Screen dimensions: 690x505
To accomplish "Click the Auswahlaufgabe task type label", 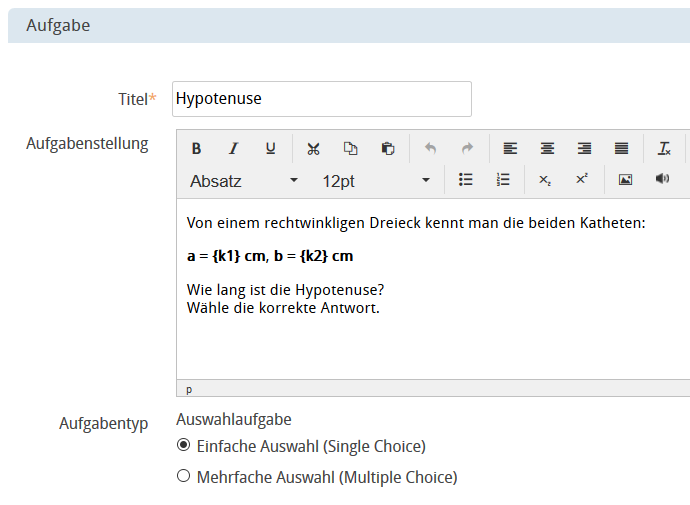I will (234, 420).
